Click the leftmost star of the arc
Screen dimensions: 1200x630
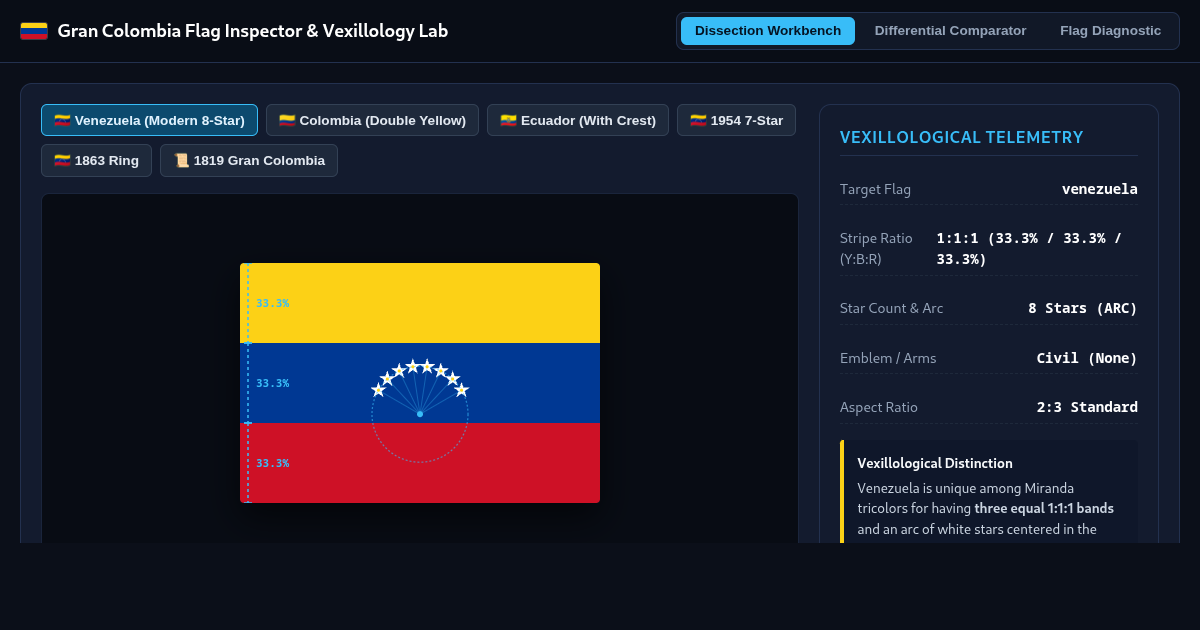click(378, 390)
